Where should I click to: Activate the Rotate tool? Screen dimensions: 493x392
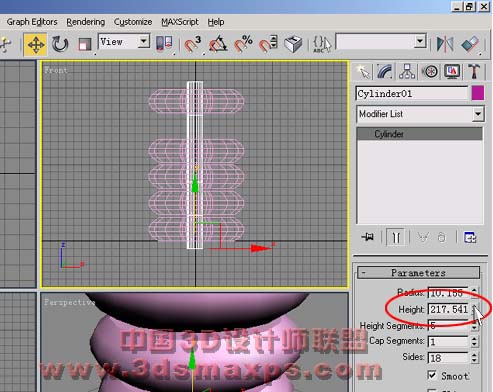click(x=60, y=44)
